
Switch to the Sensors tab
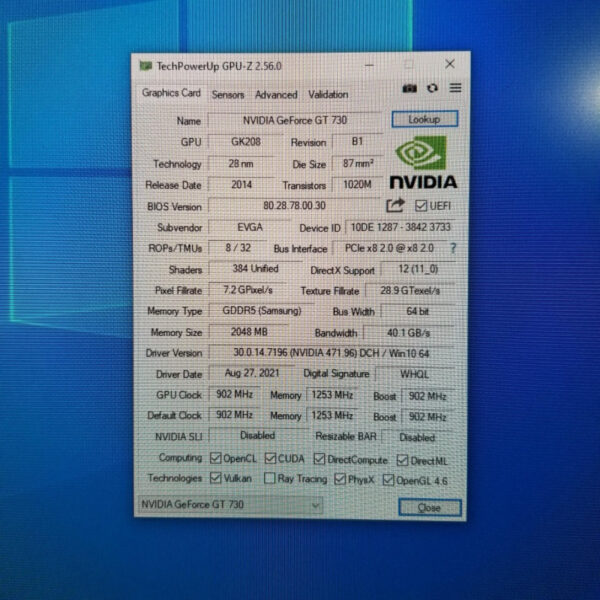pyautogui.click(x=228, y=95)
